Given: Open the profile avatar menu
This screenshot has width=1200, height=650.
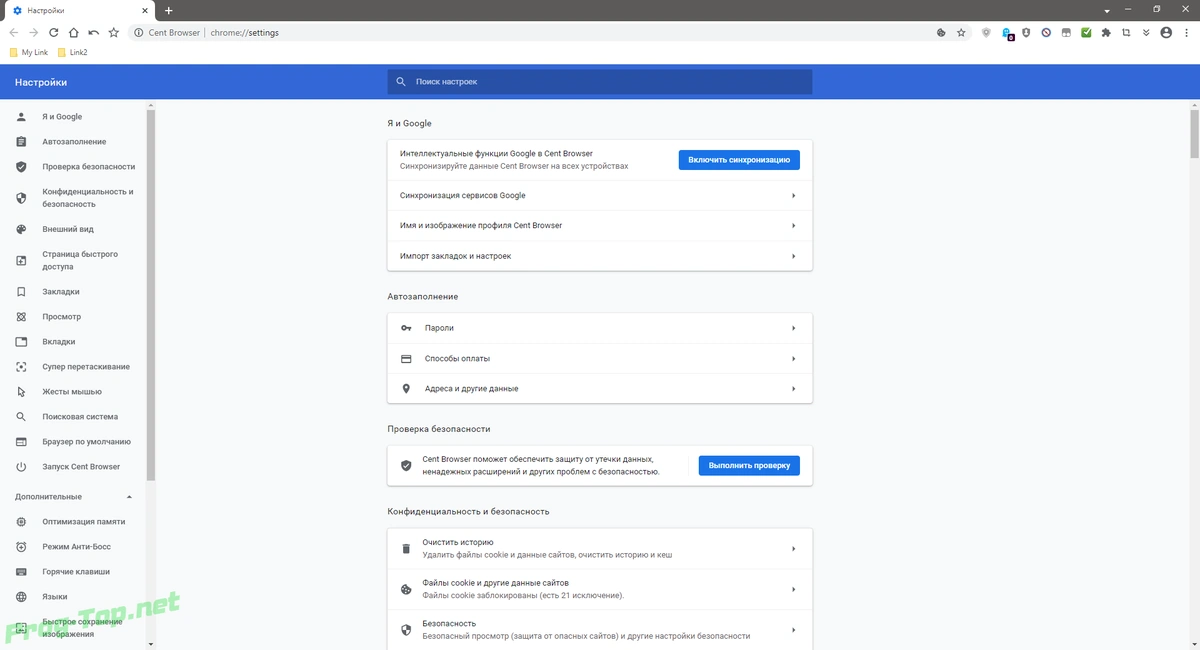Looking at the screenshot, I should click(1166, 32).
